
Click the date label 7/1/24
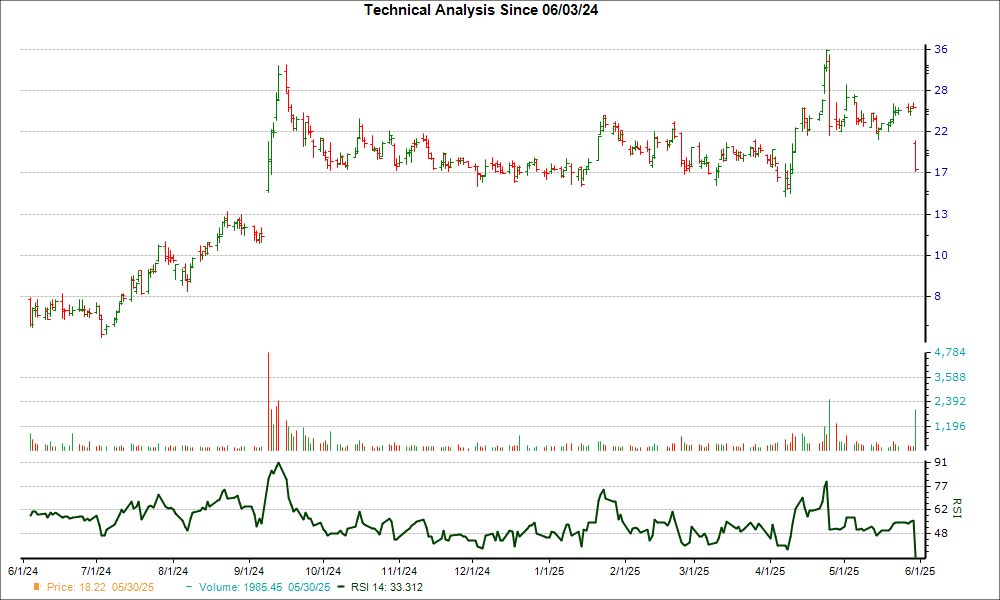(x=96, y=571)
